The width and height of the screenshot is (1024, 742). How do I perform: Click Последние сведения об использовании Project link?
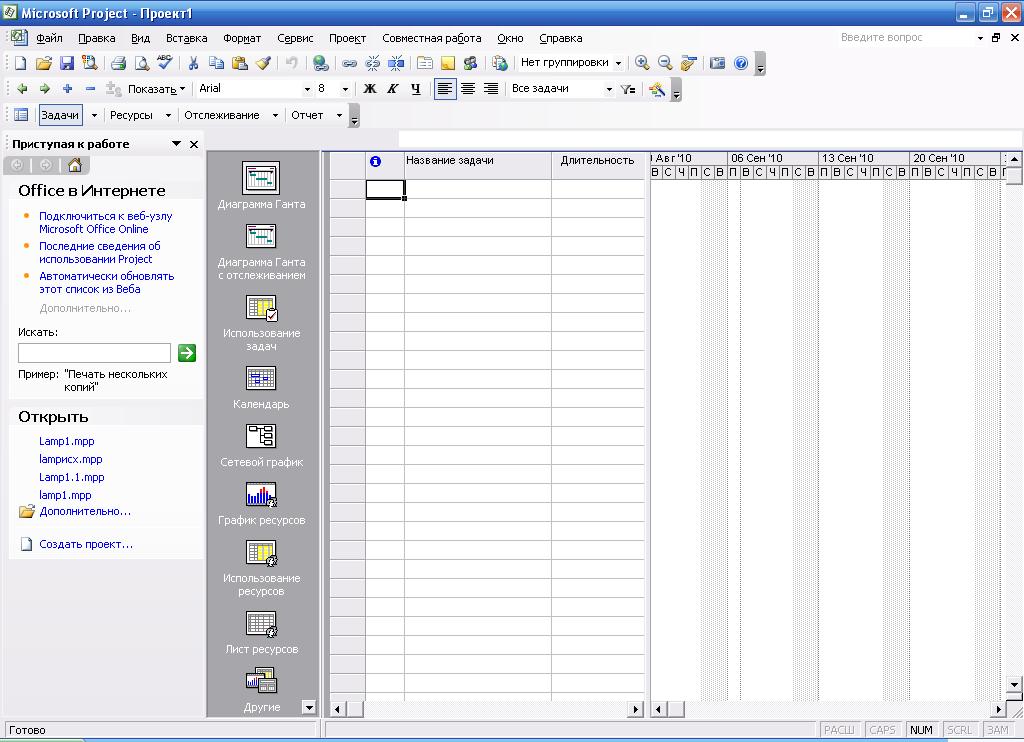click(100, 253)
